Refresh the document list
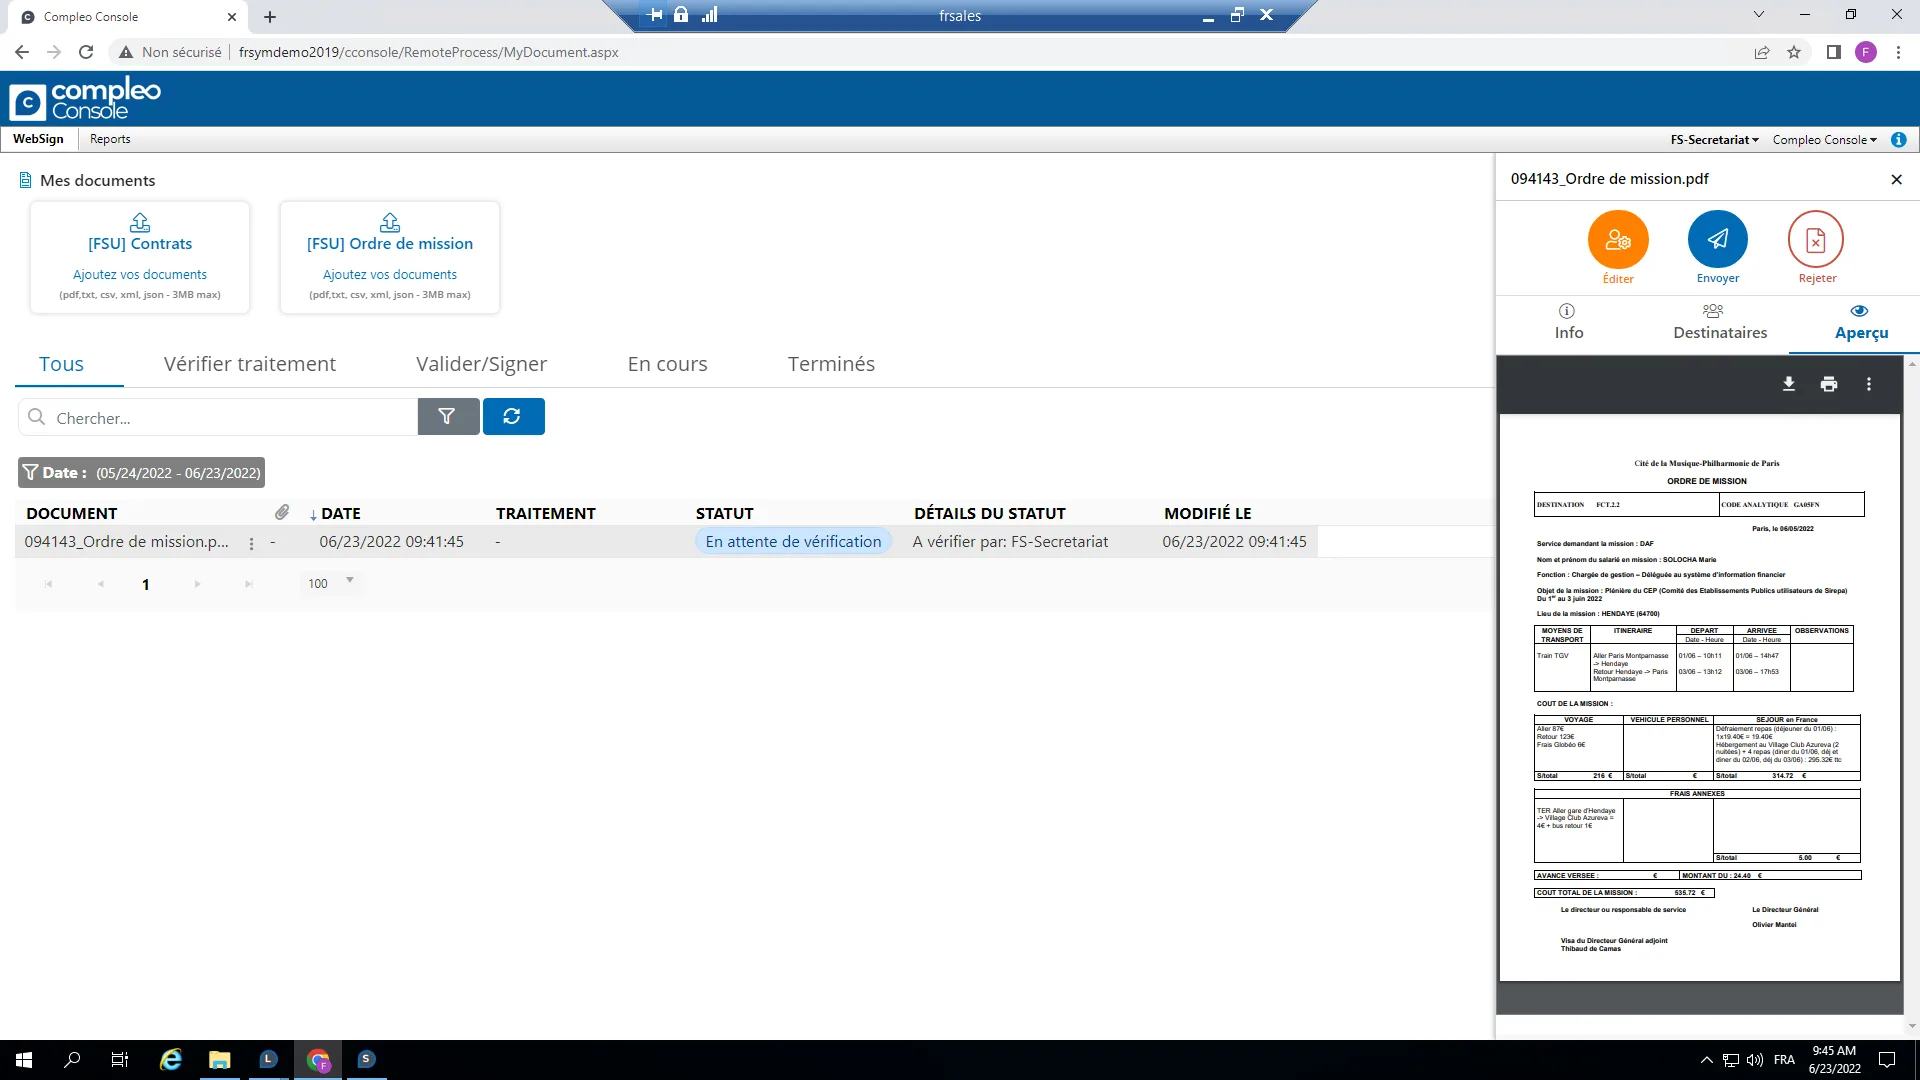Viewport: 1920px width, 1080px height. point(513,417)
